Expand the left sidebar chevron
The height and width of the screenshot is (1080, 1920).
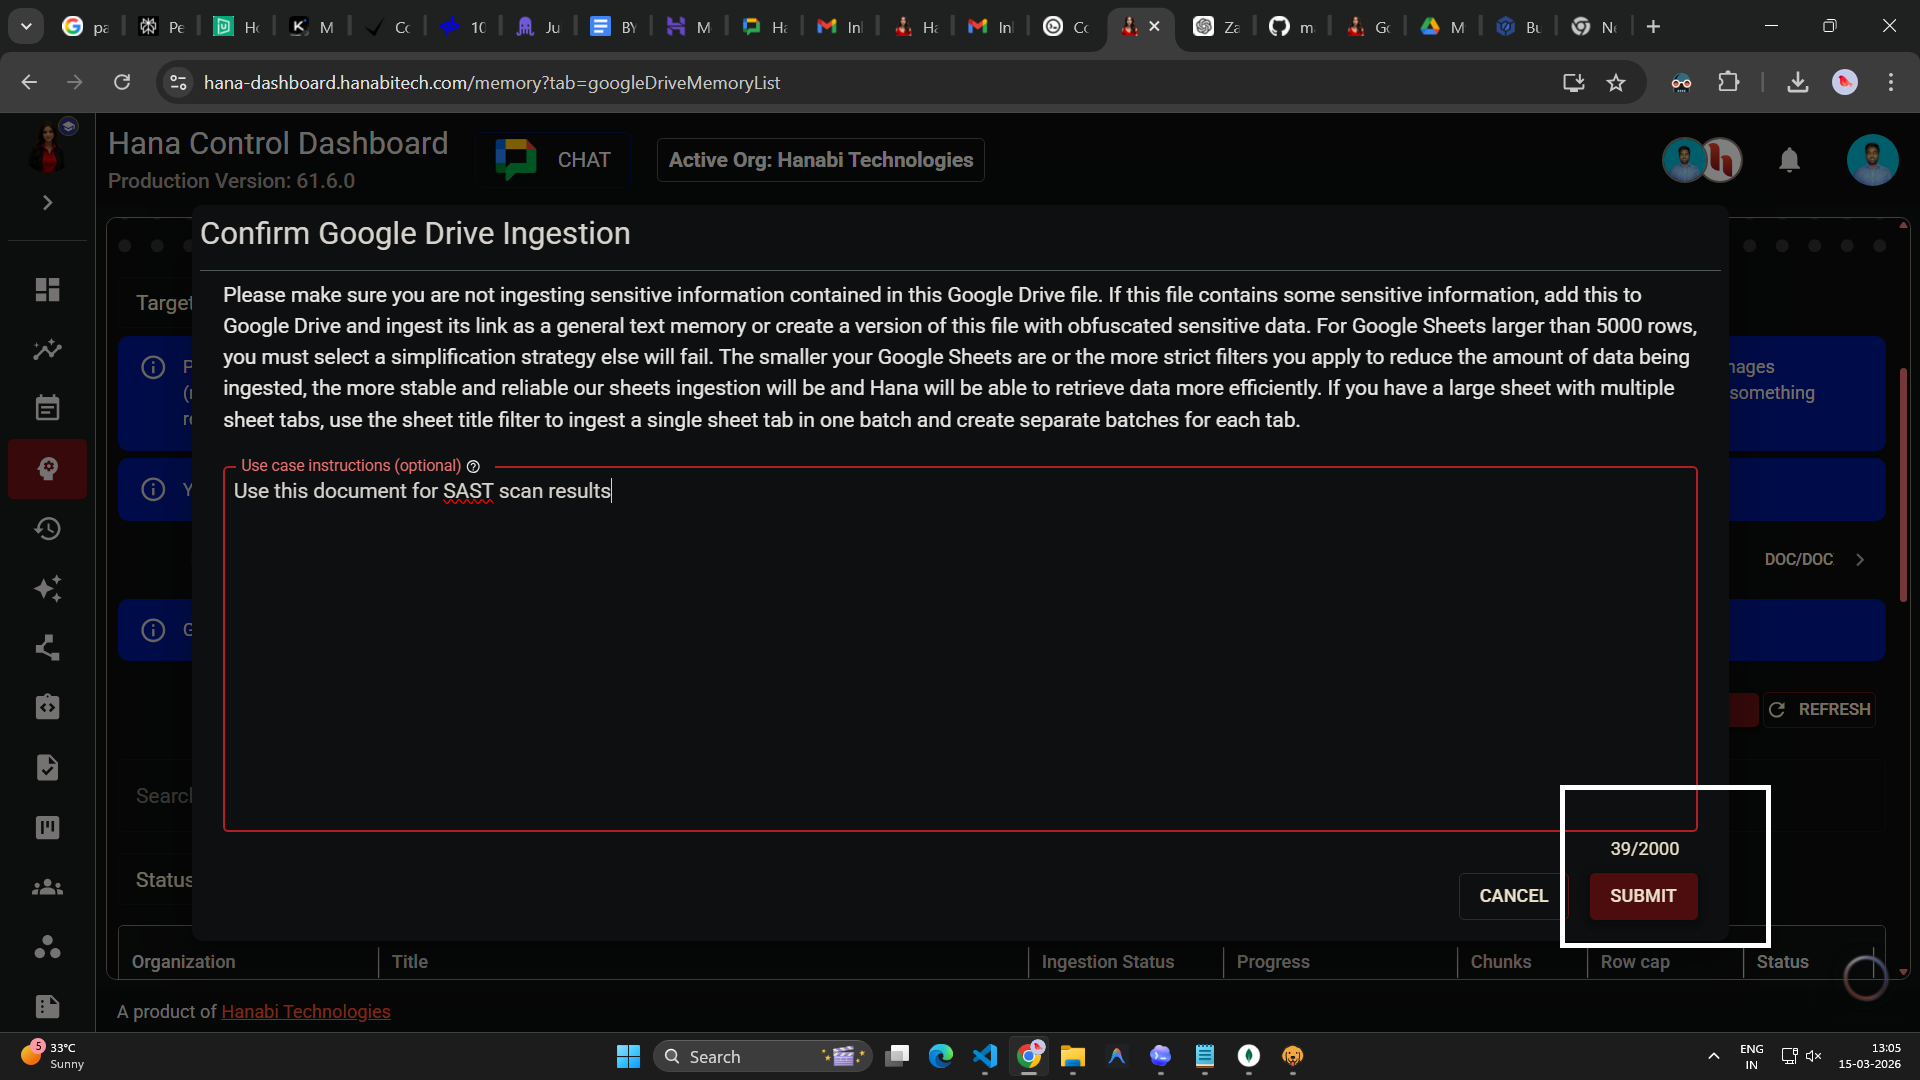tap(47, 203)
